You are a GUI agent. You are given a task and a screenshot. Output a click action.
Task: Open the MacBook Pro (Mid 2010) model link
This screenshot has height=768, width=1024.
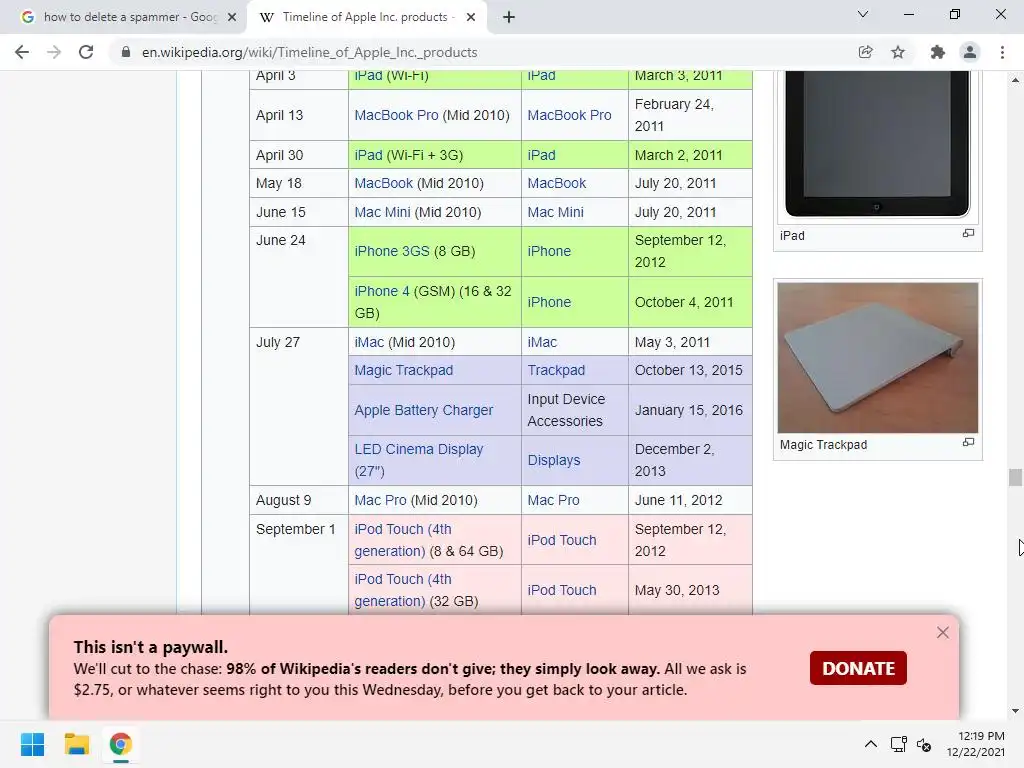click(x=396, y=115)
